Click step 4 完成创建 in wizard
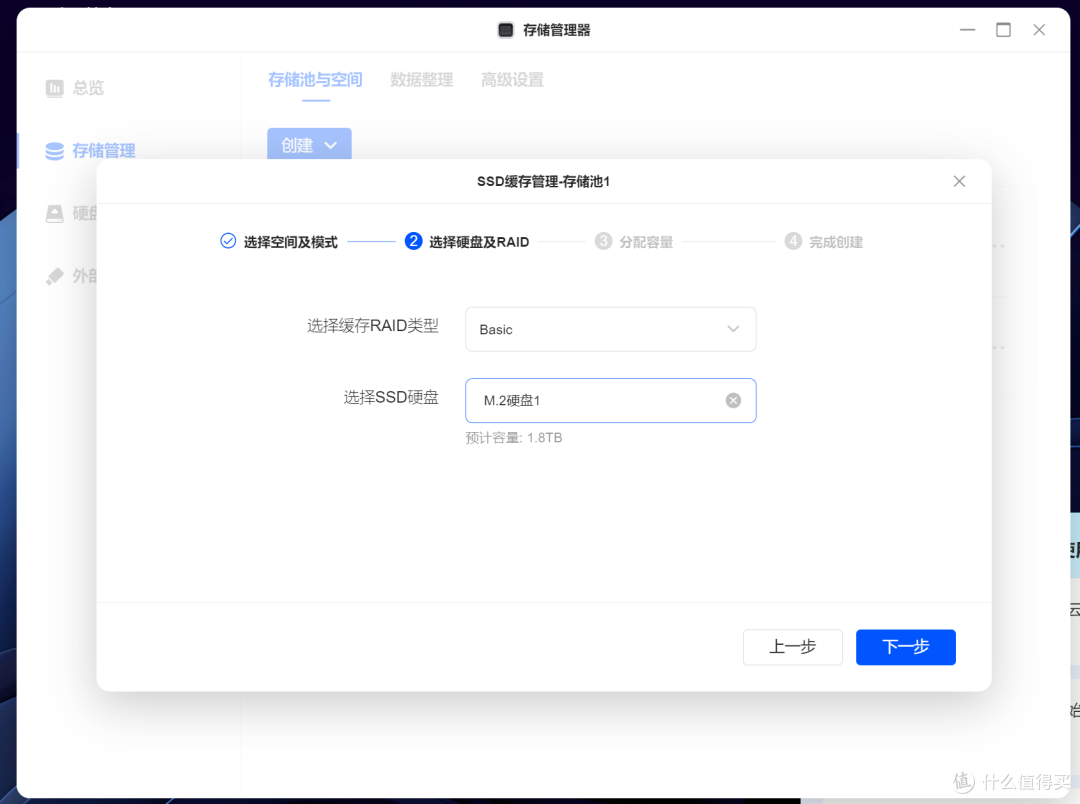The width and height of the screenshot is (1080, 804). [x=824, y=242]
